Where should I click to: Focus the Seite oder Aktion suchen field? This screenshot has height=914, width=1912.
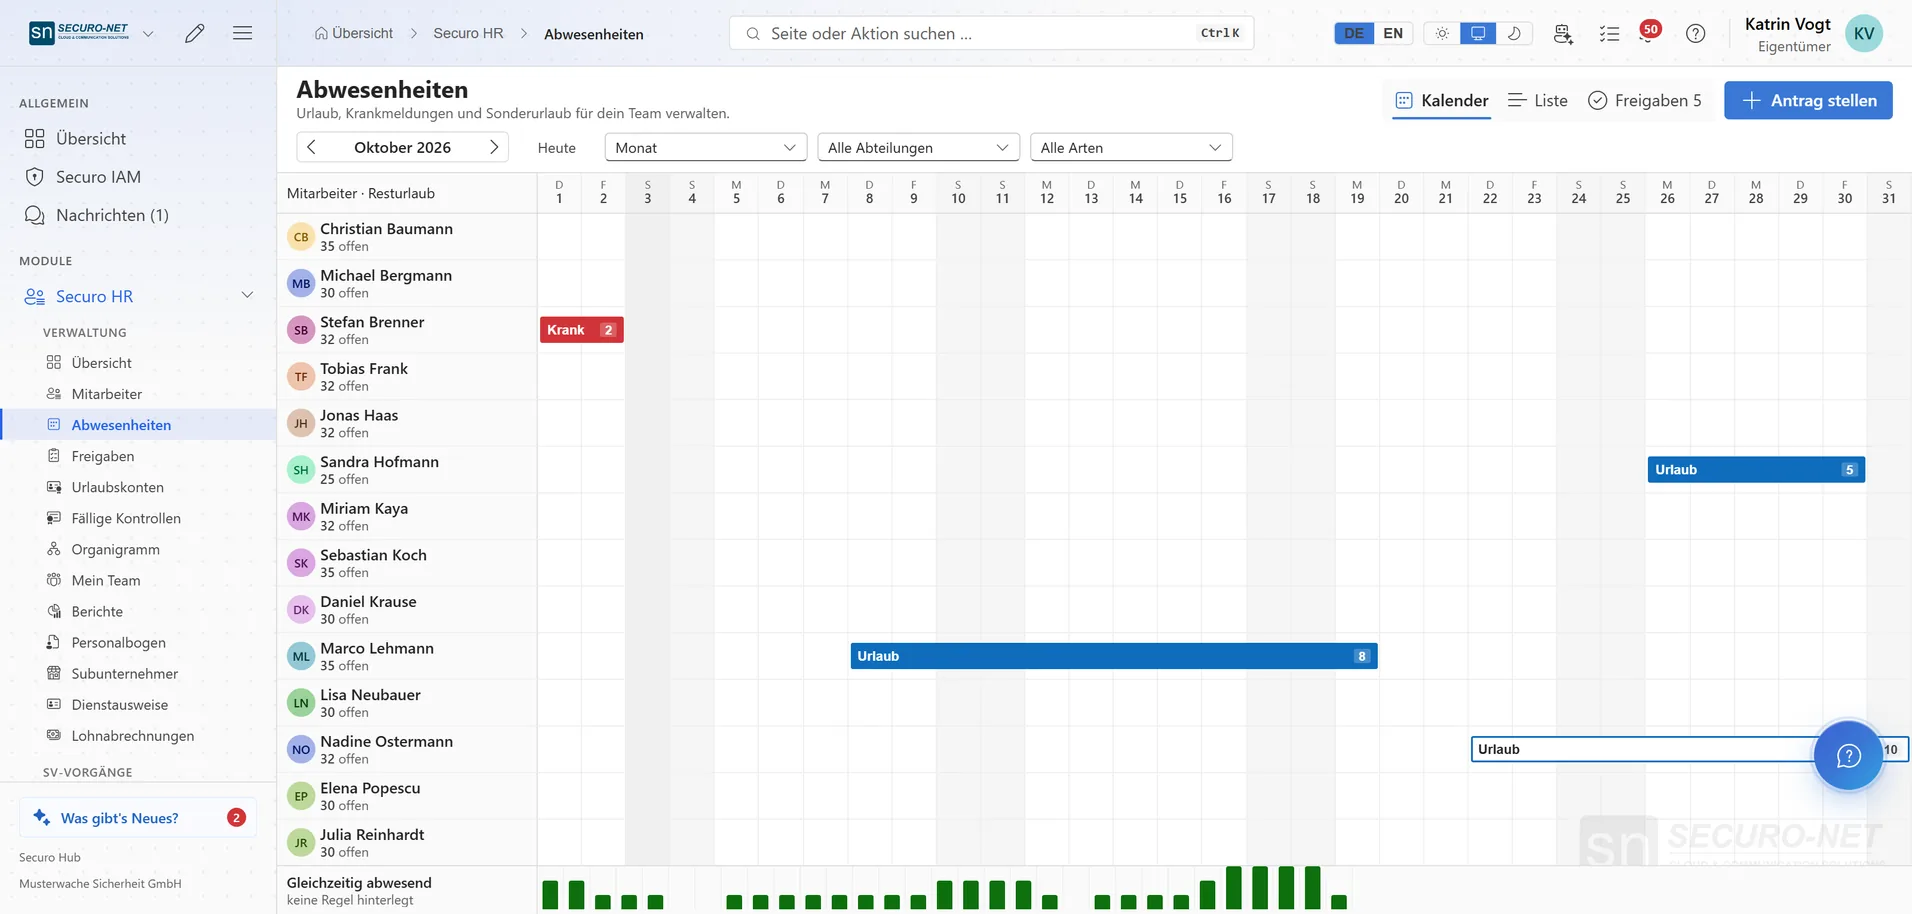click(991, 33)
